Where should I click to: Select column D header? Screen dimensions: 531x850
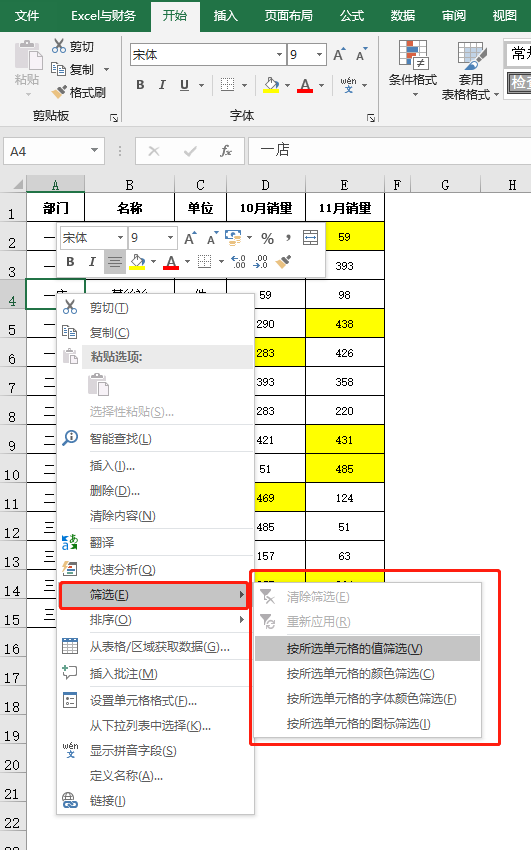tap(266, 185)
